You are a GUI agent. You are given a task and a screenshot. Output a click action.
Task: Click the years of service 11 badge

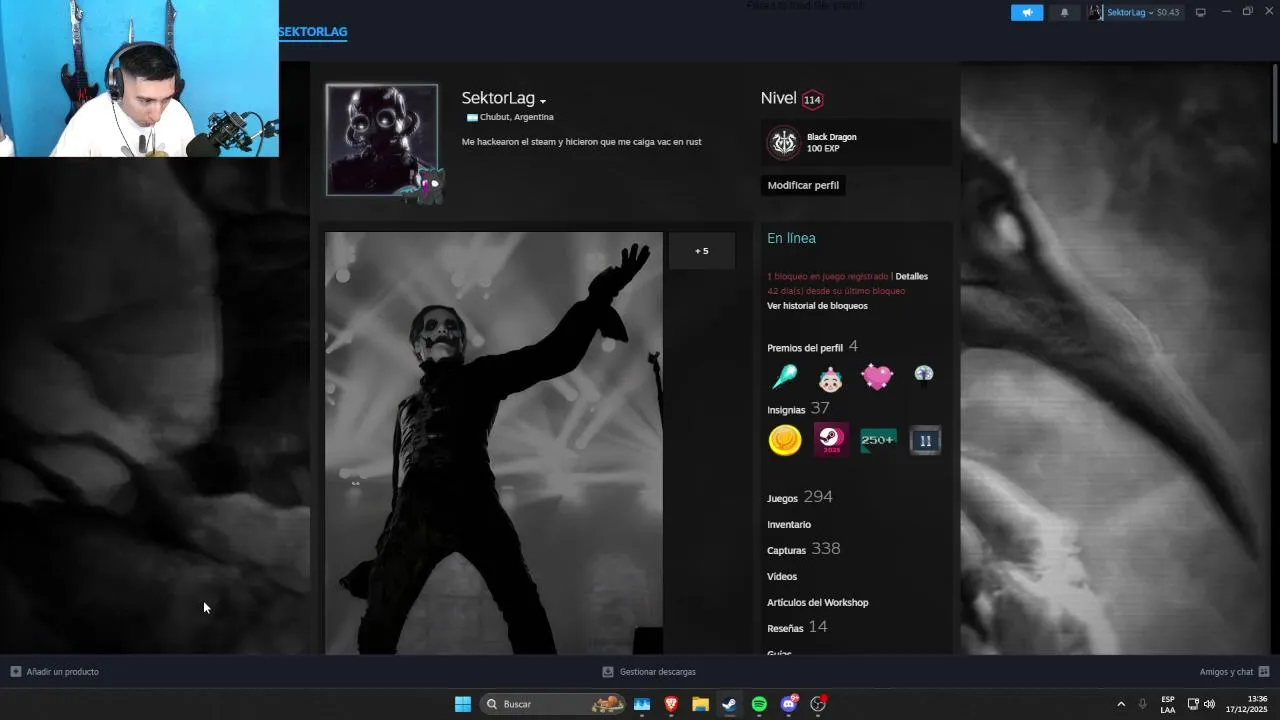point(925,440)
